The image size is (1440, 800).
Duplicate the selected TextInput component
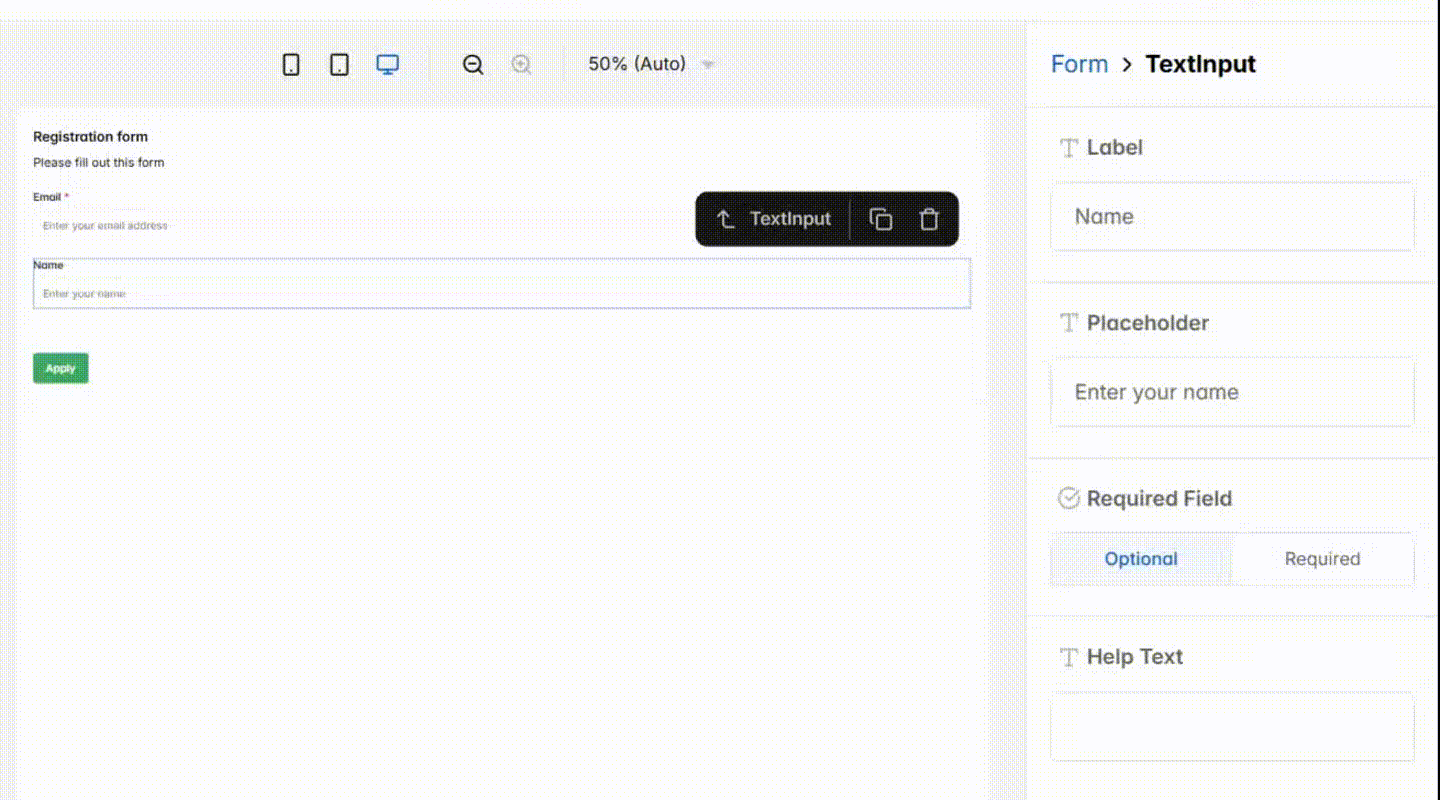pyautogui.click(x=880, y=219)
